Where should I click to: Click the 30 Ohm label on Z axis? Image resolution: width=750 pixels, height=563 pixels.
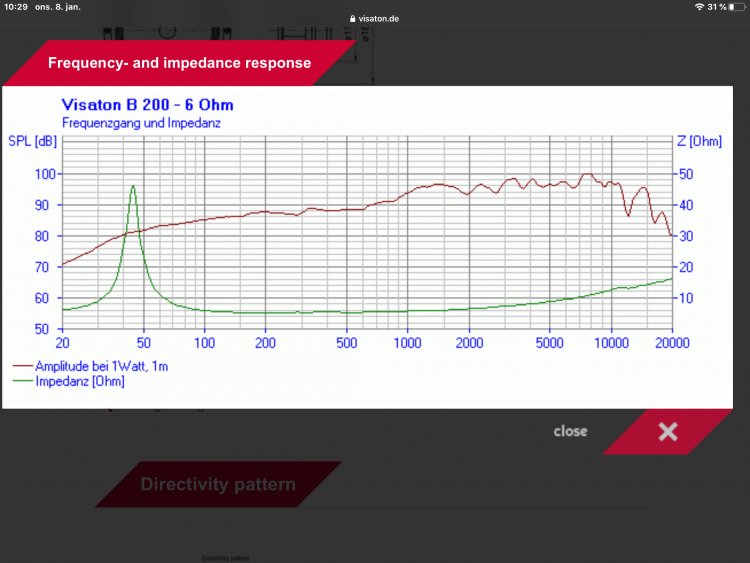click(686, 236)
